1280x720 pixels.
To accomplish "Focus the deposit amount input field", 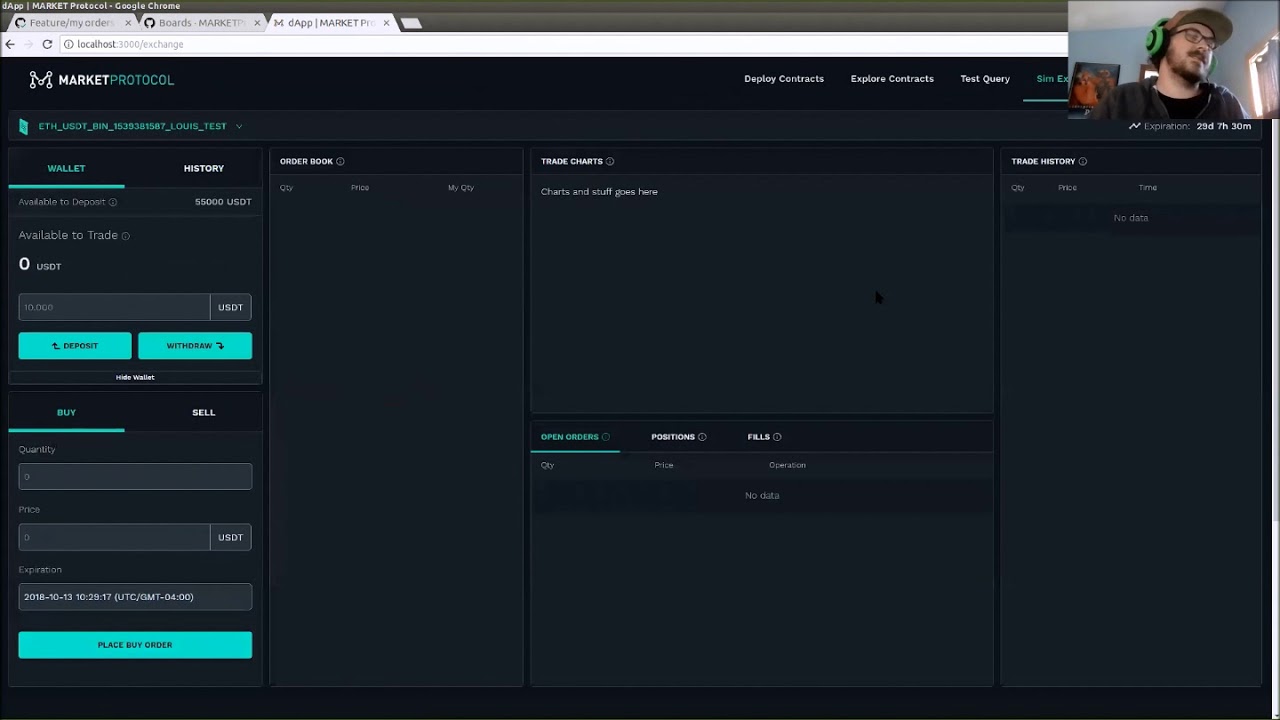I will coord(114,307).
